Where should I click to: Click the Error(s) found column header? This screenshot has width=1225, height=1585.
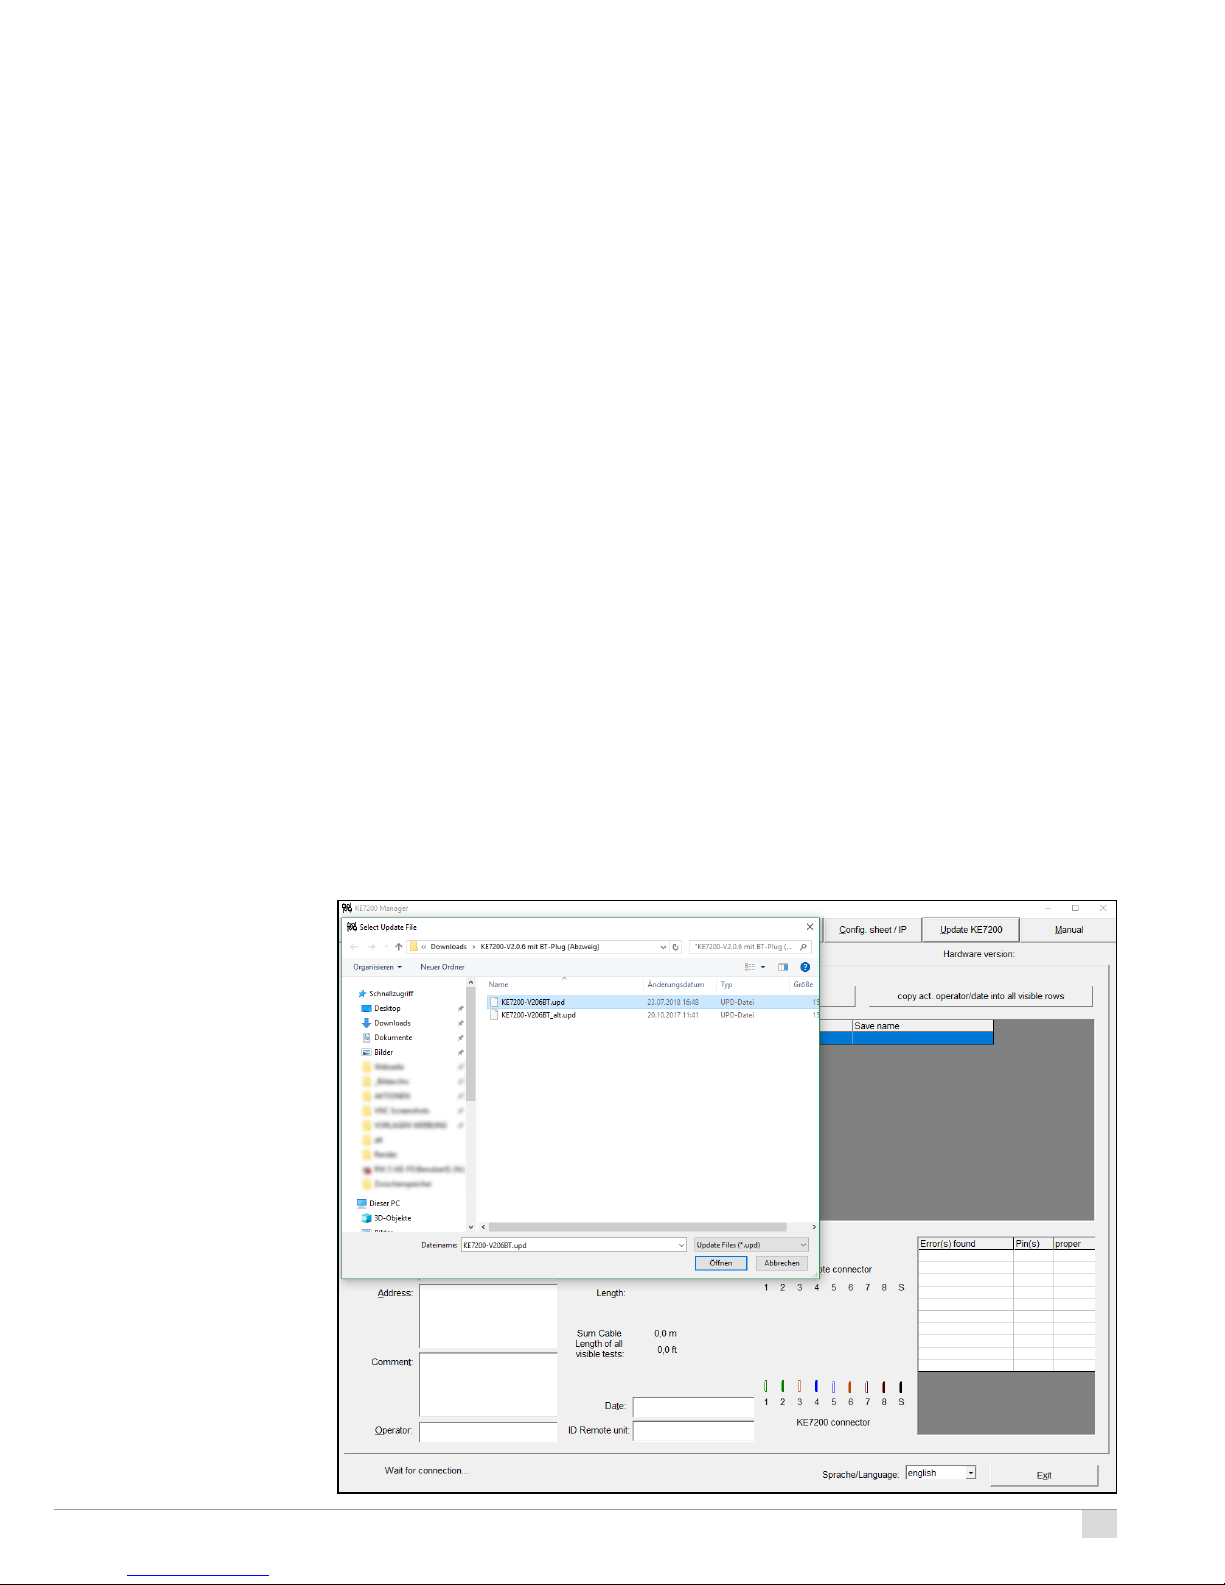pos(965,1244)
